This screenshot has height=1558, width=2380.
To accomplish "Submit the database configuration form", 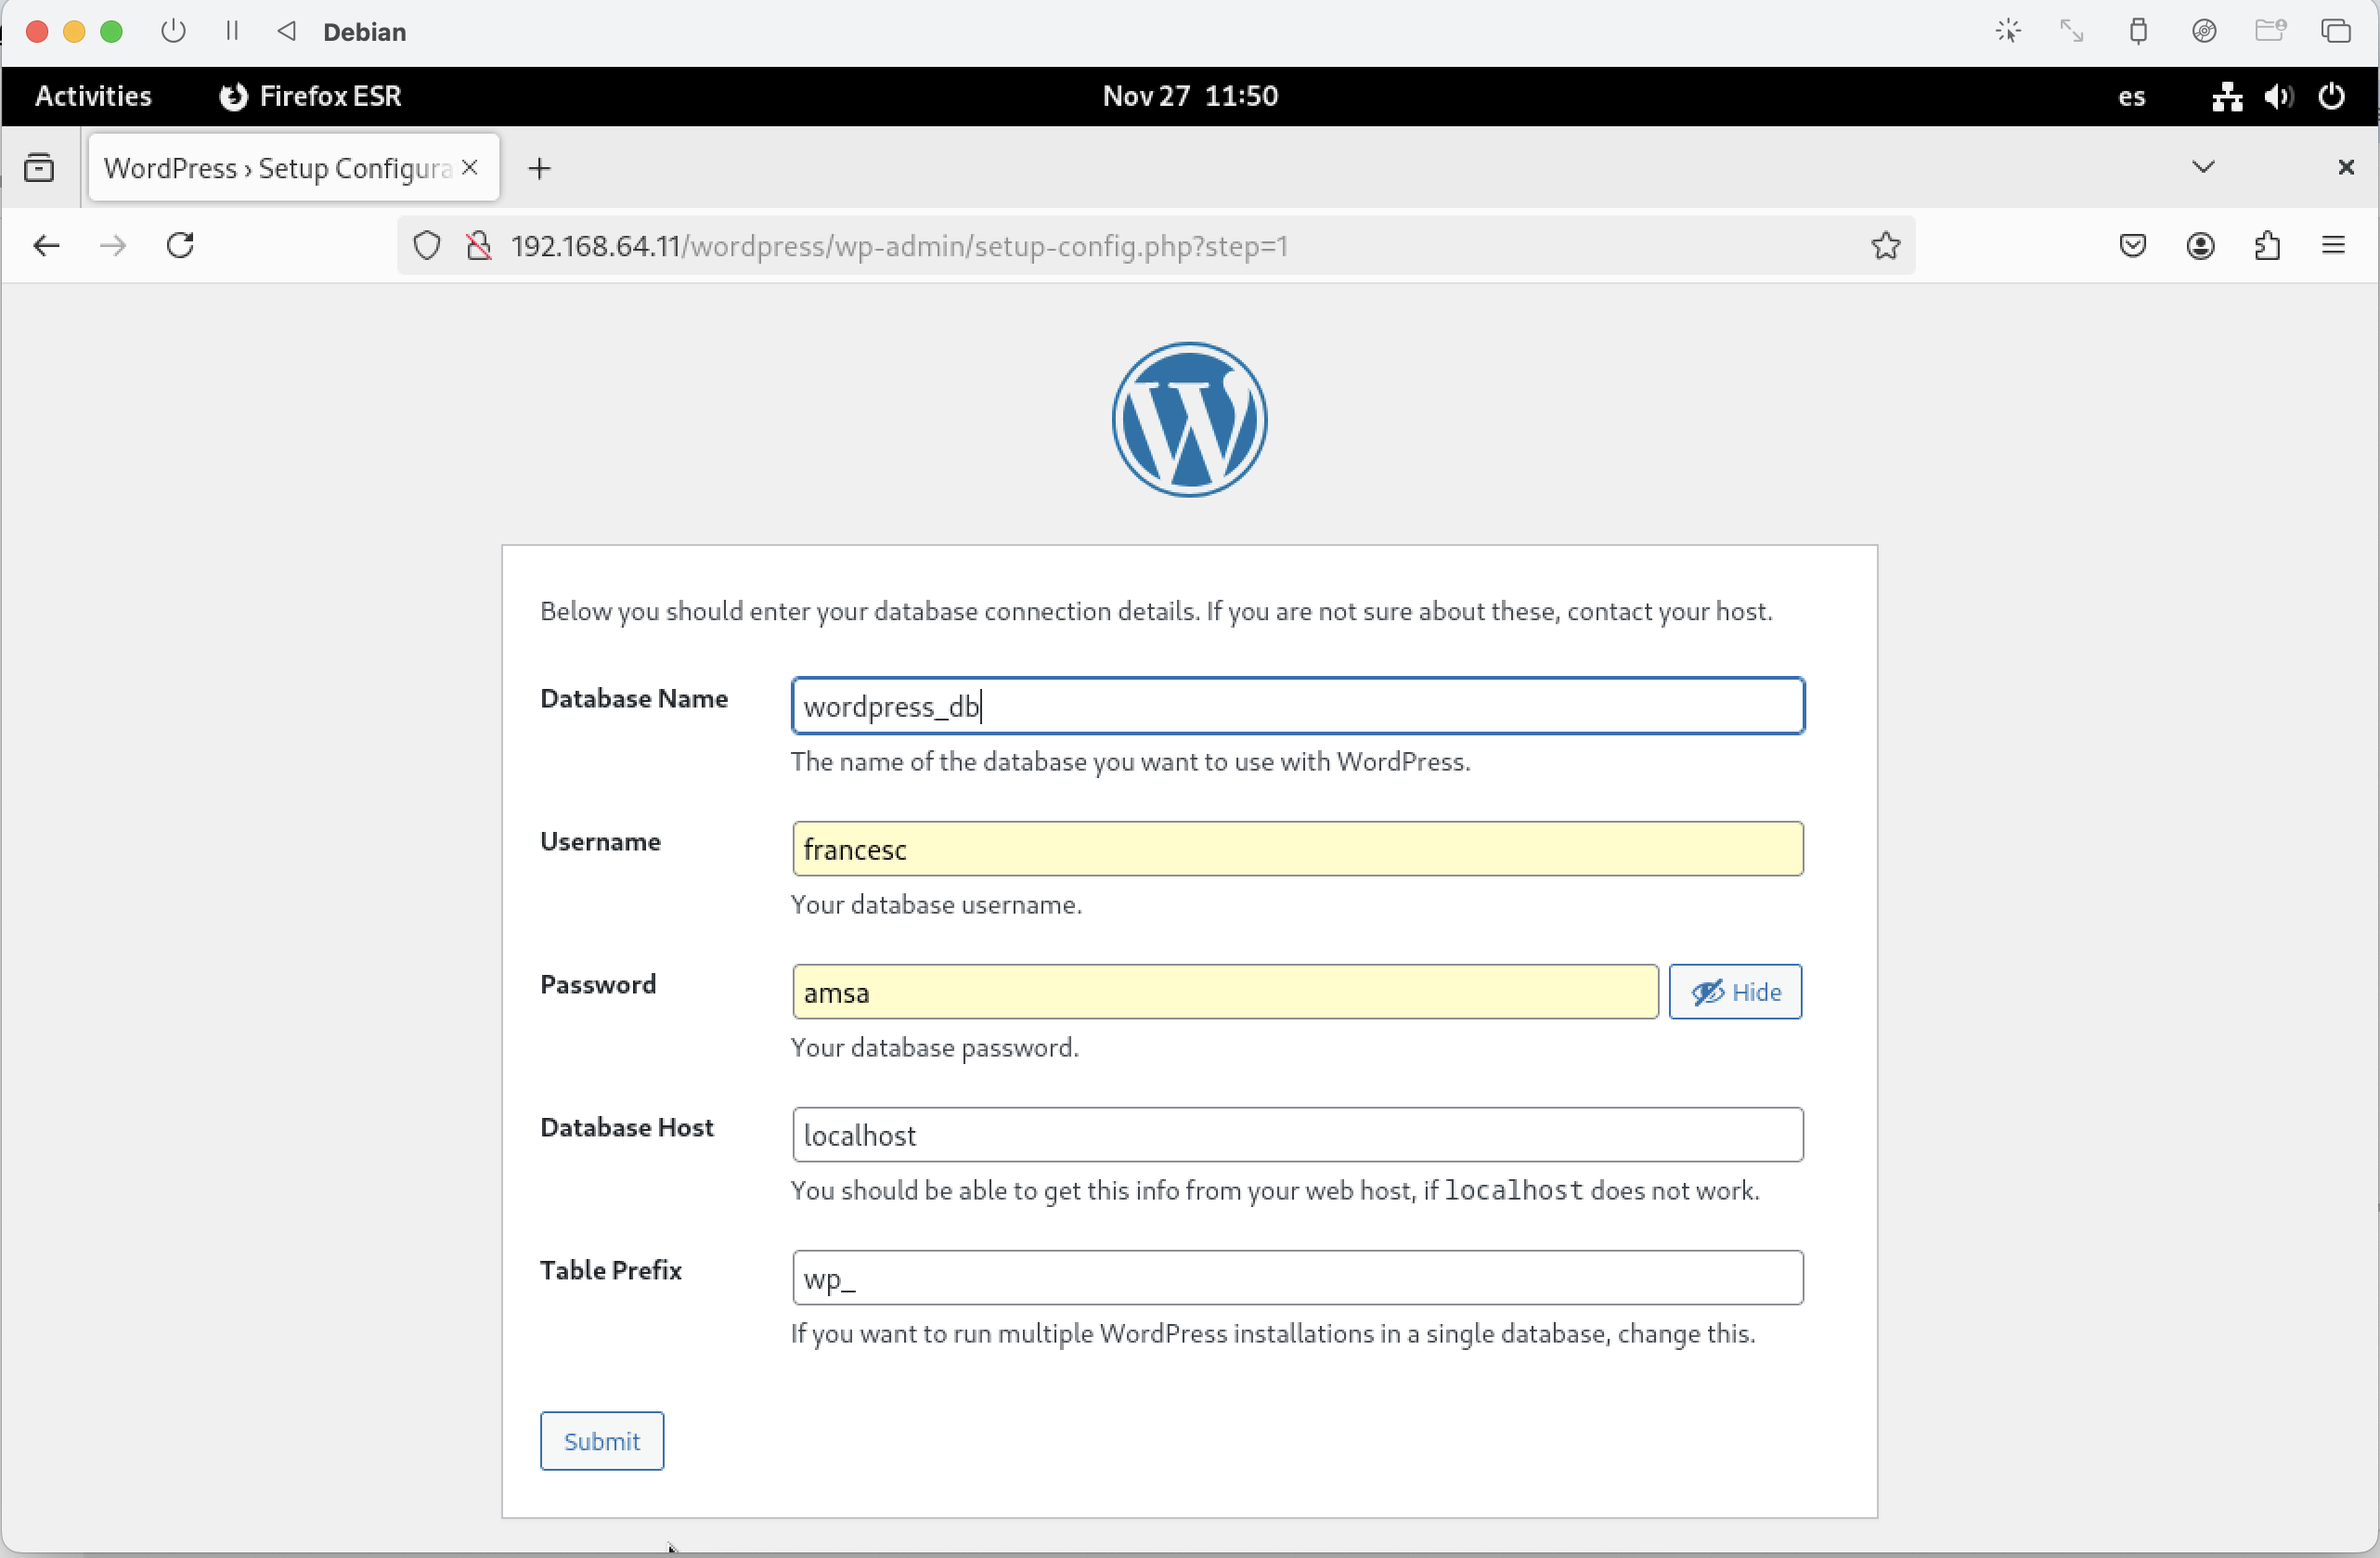I will click(601, 1440).
